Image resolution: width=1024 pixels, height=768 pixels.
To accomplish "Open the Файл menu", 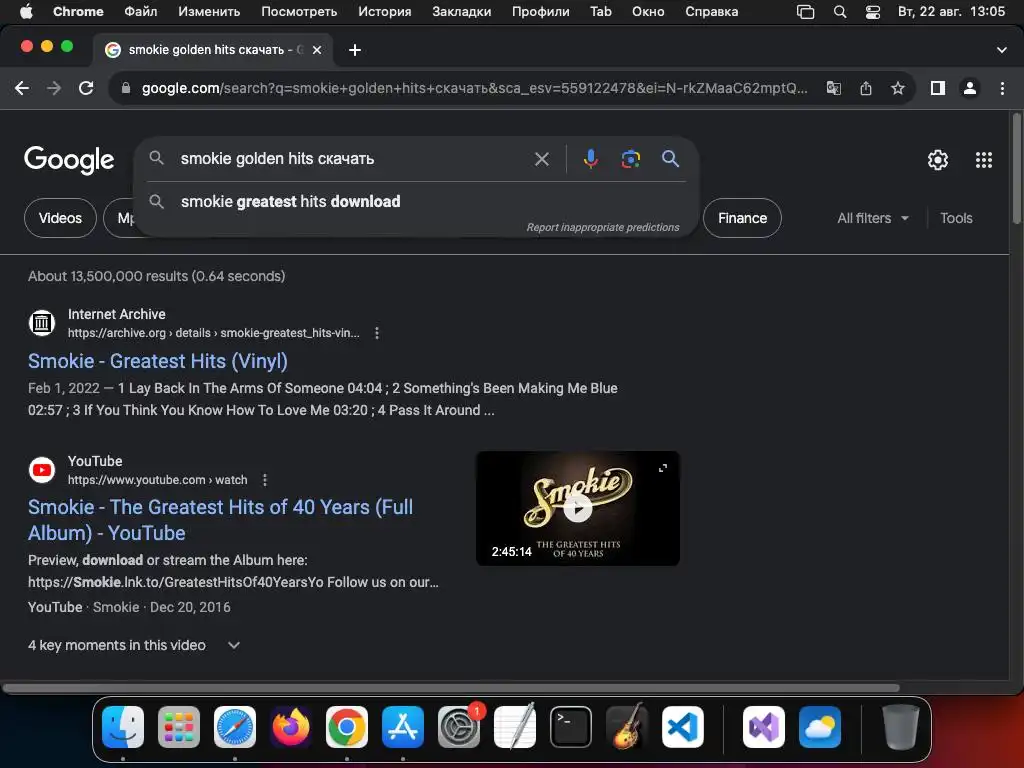I will tap(140, 12).
